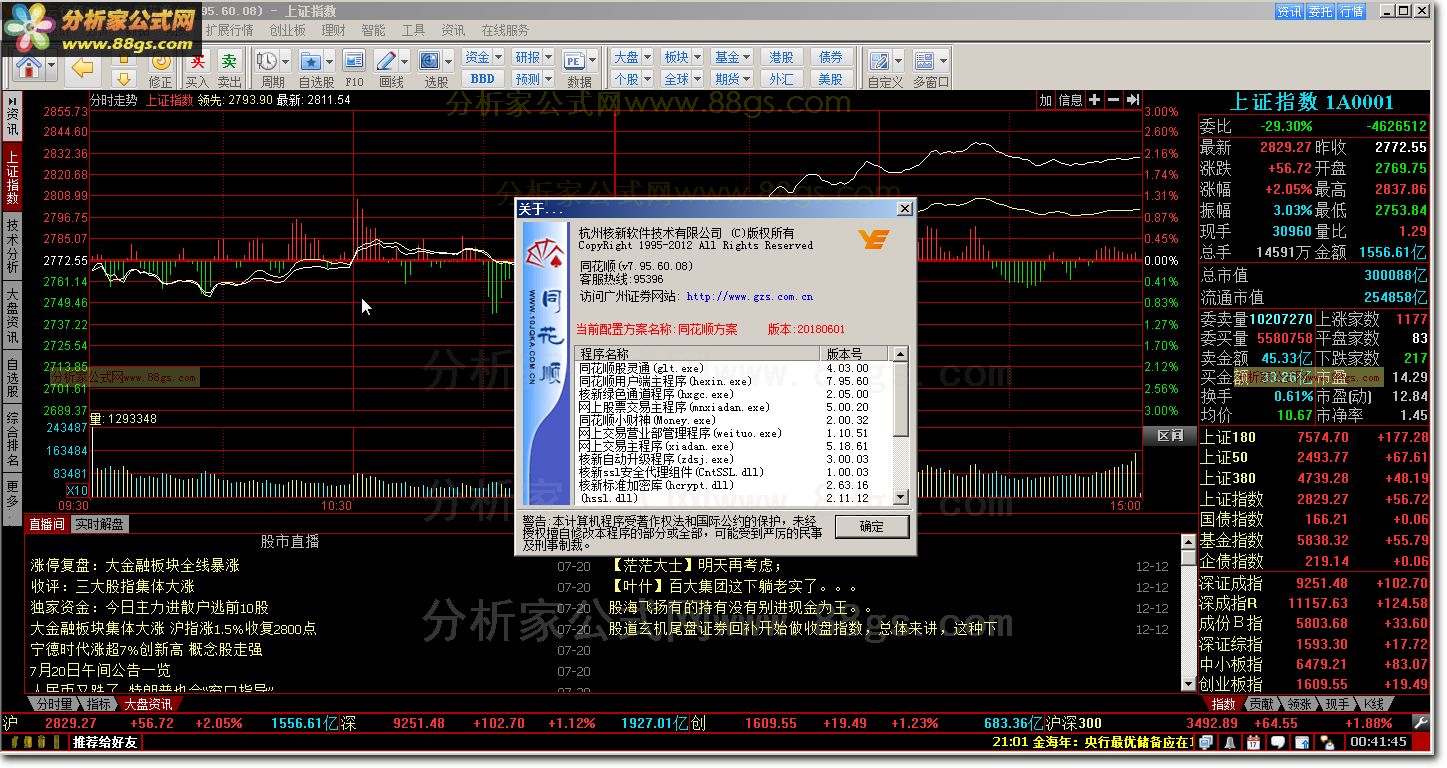This screenshot has height=768, width=1447.
Task: Open the 选股 stock picker icon
Action: pyautogui.click(x=430, y=61)
